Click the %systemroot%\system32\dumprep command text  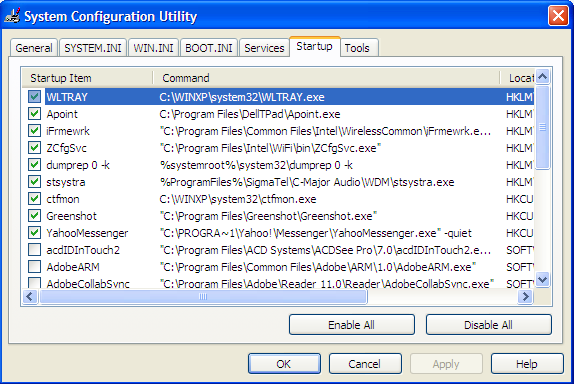coord(256,165)
